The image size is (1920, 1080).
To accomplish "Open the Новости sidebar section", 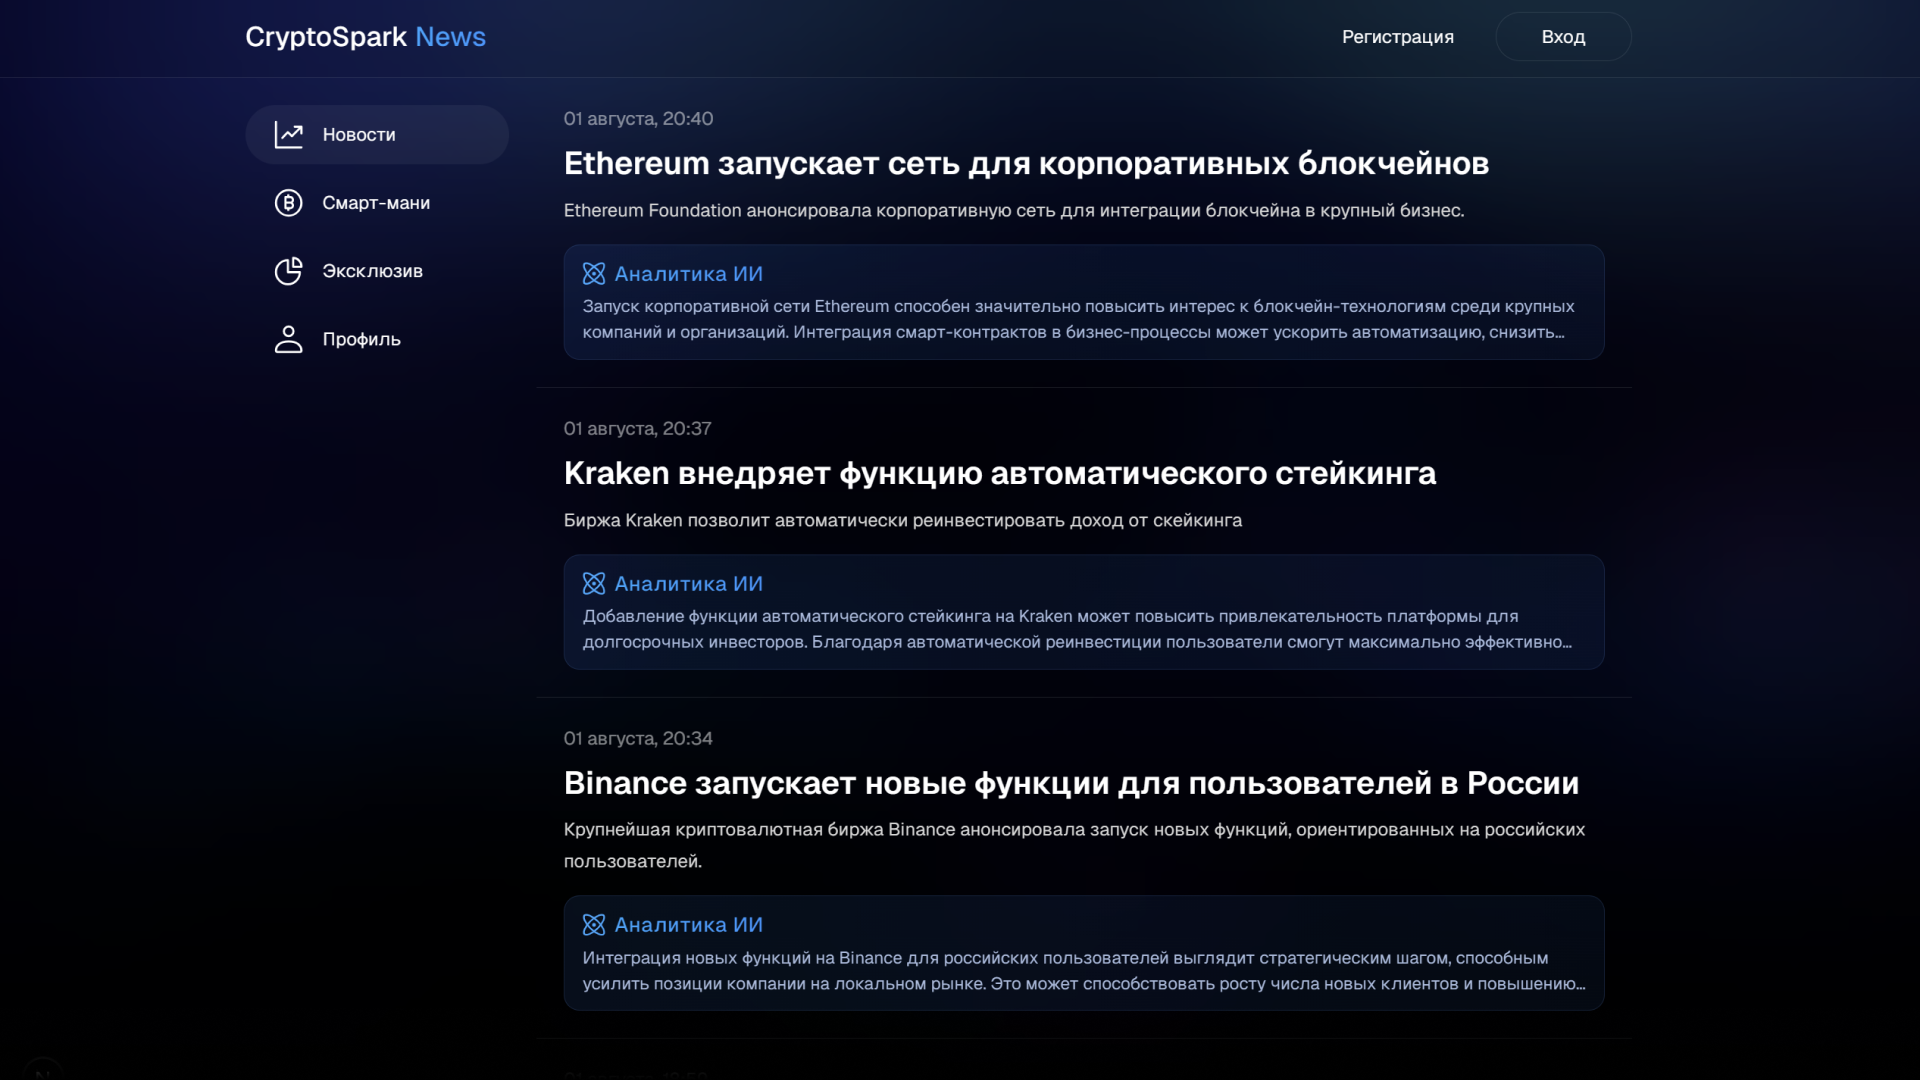I will (x=359, y=135).
